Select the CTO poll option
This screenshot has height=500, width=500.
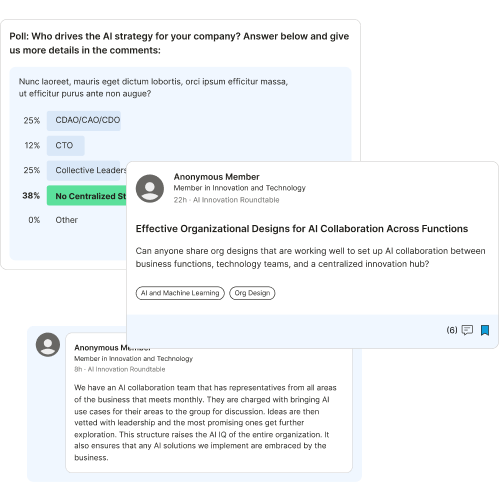click(65, 145)
